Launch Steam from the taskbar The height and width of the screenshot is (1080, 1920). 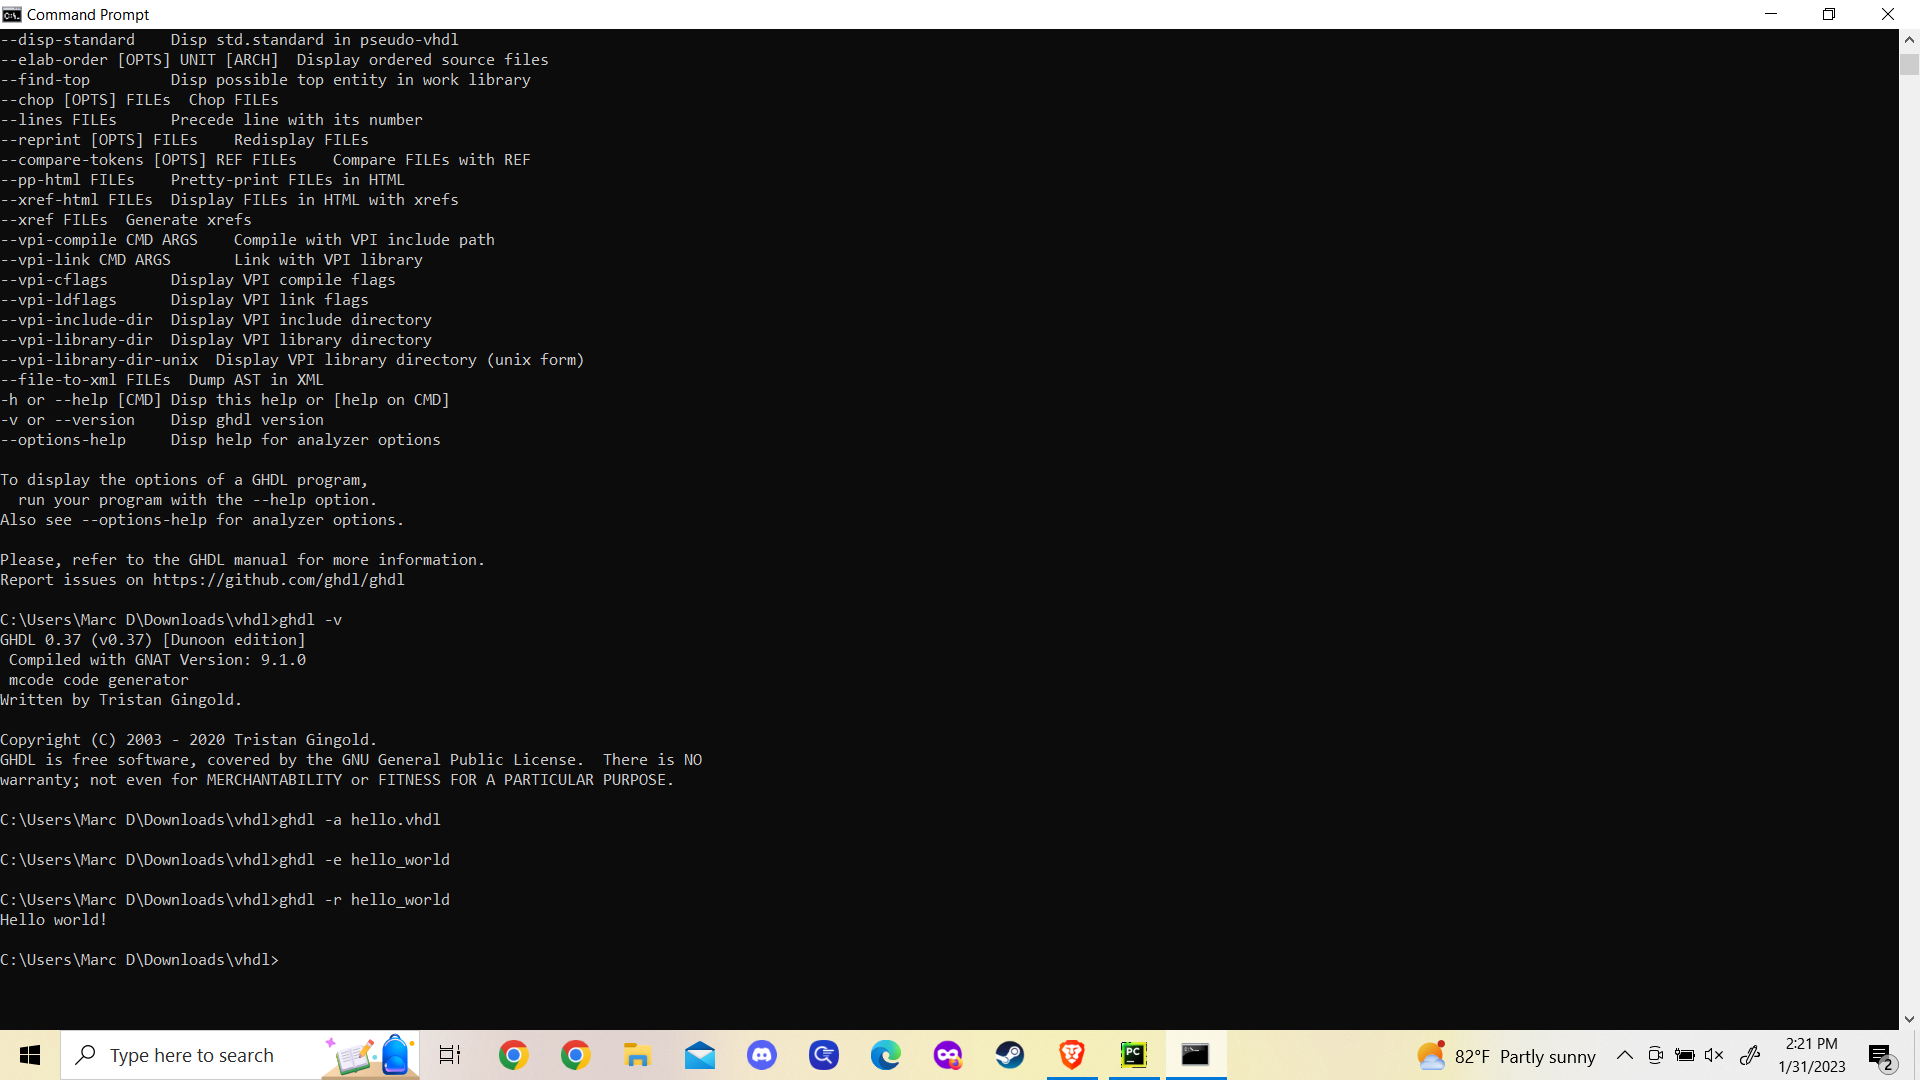1010,1055
